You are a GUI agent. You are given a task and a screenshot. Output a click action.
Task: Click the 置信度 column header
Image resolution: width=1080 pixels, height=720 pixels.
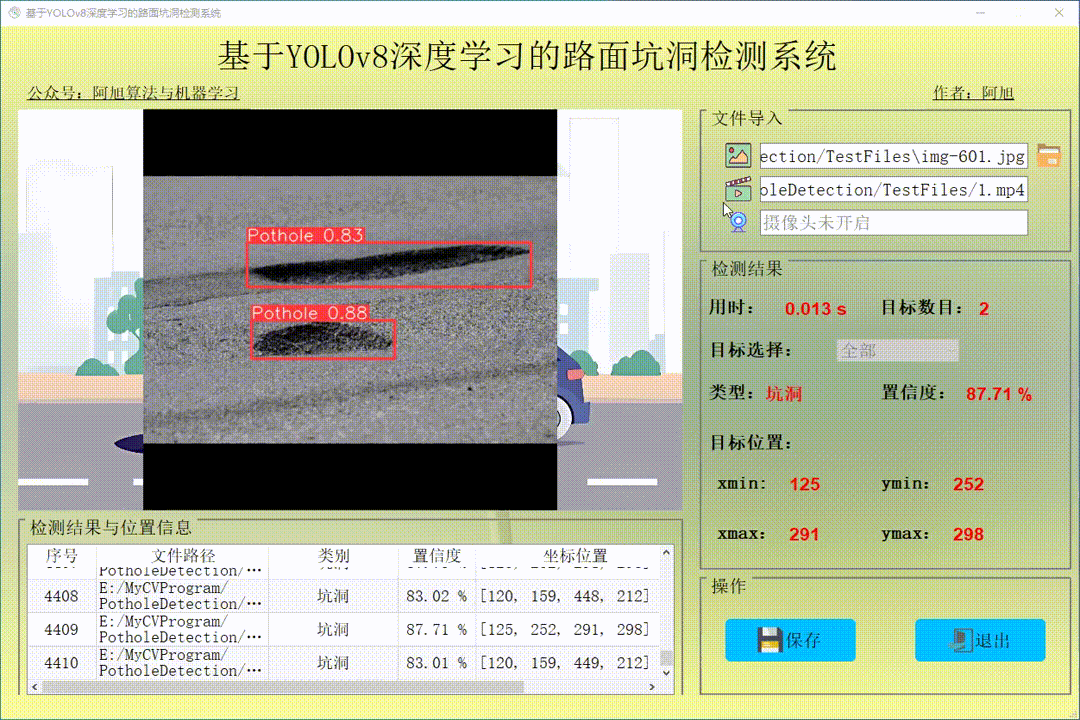pyautogui.click(x=438, y=556)
